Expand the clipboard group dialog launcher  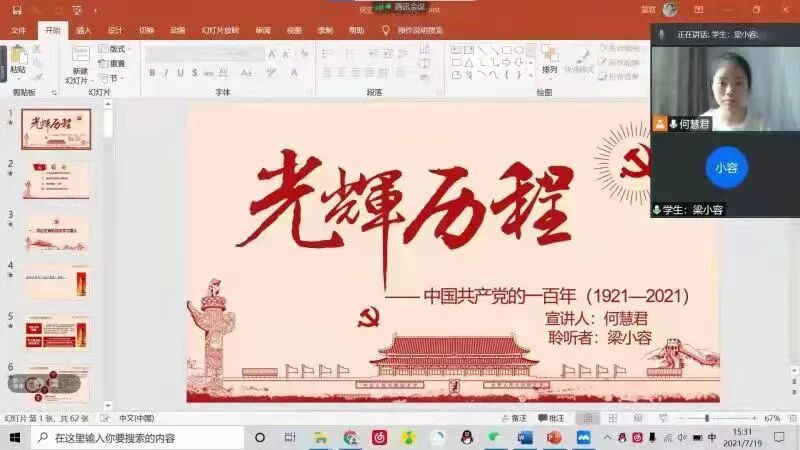[54, 92]
